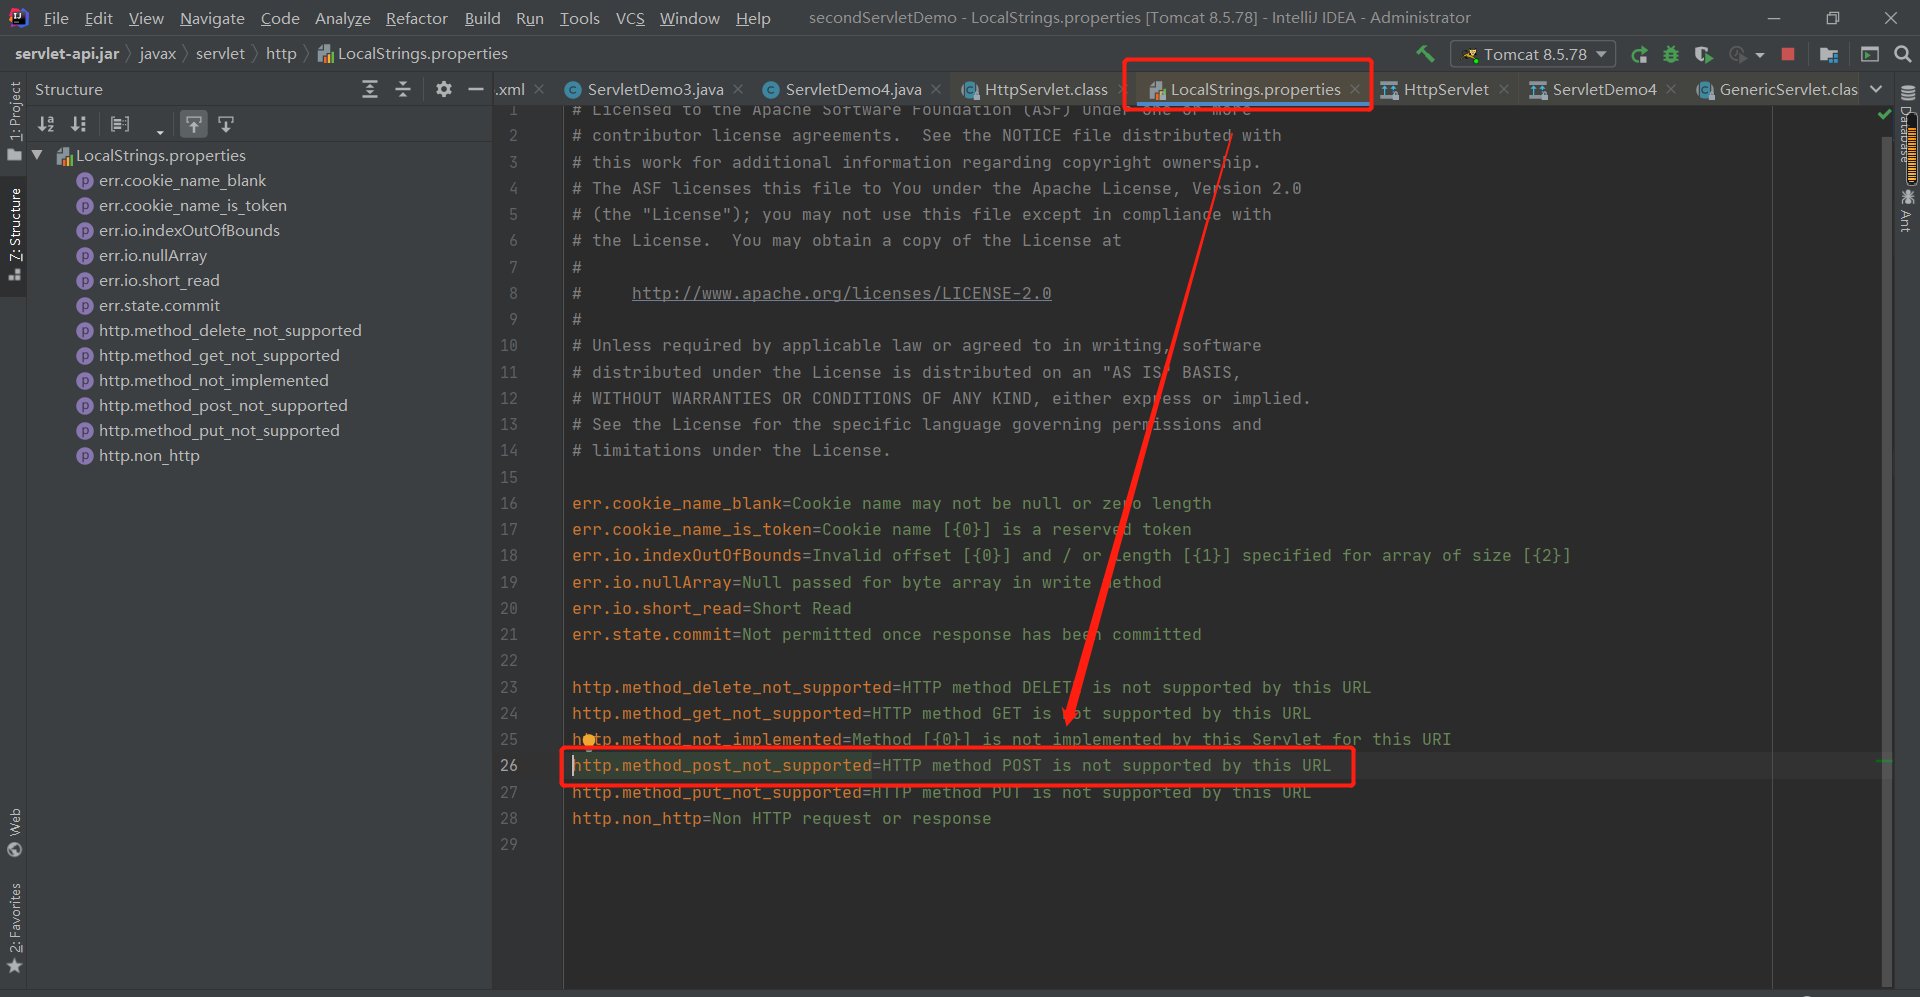This screenshot has width=1920, height=997.
Task: Open Structure panel settings gear
Action: coord(444,89)
